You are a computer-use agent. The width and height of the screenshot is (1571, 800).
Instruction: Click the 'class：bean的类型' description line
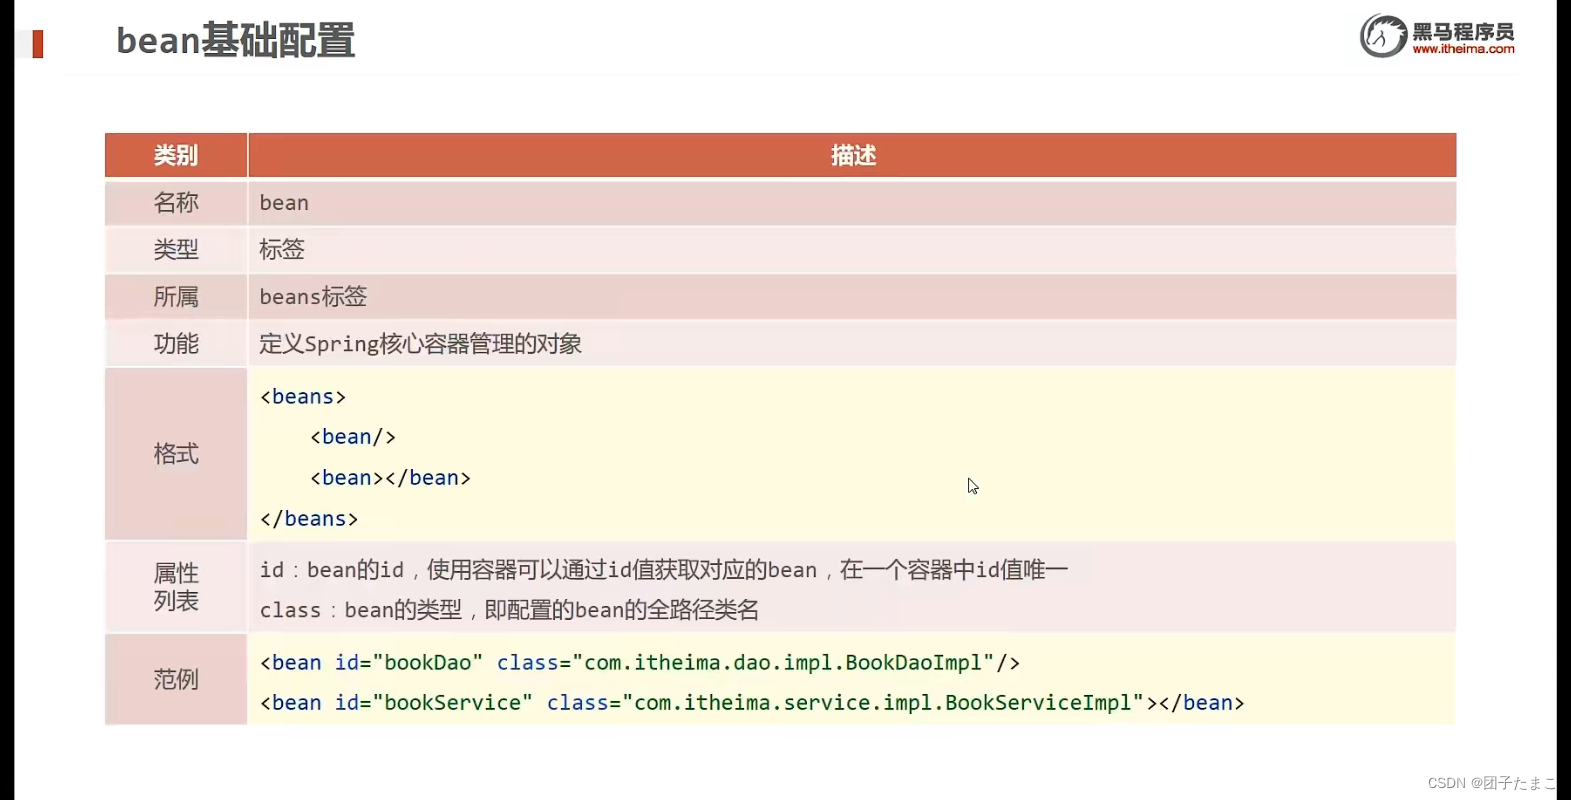click(x=510, y=610)
